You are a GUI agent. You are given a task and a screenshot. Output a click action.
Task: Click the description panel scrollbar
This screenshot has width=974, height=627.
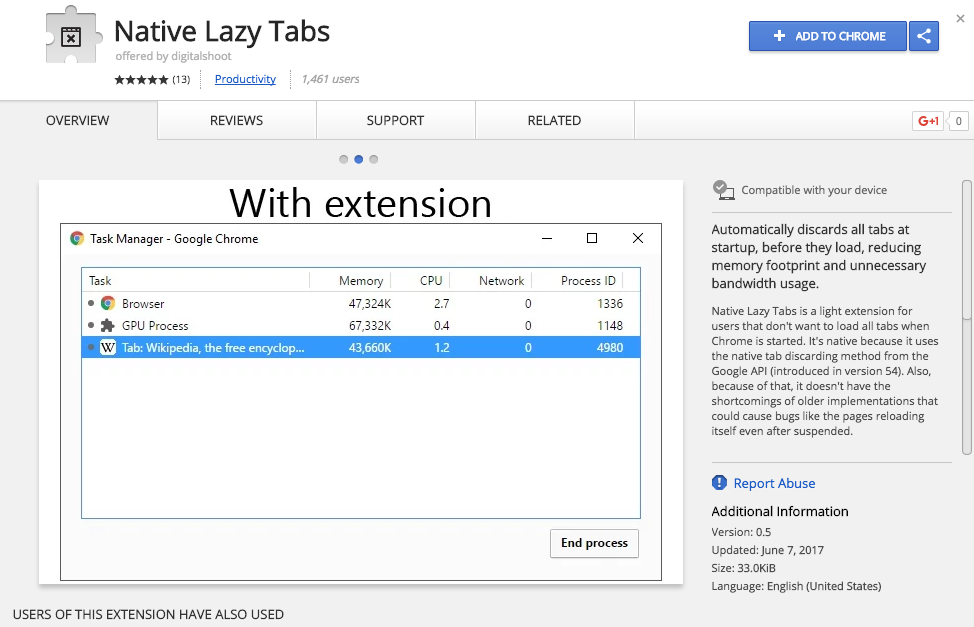pyautogui.click(x=967, y=250)
